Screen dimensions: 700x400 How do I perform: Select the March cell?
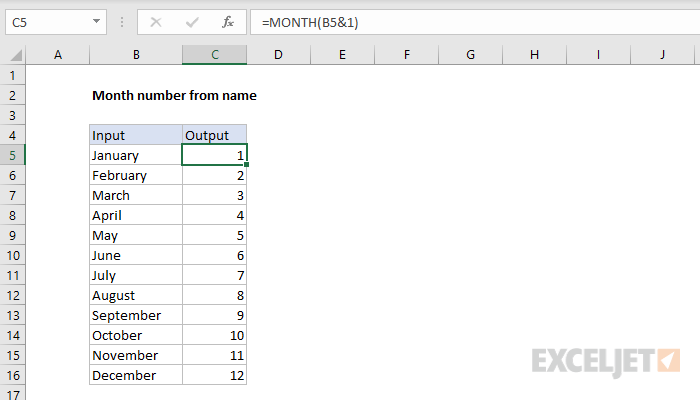pyautogui.click(x=136, y=195)
